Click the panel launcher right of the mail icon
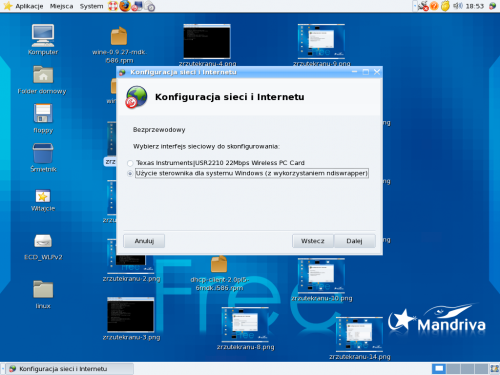 click(150, 6)
